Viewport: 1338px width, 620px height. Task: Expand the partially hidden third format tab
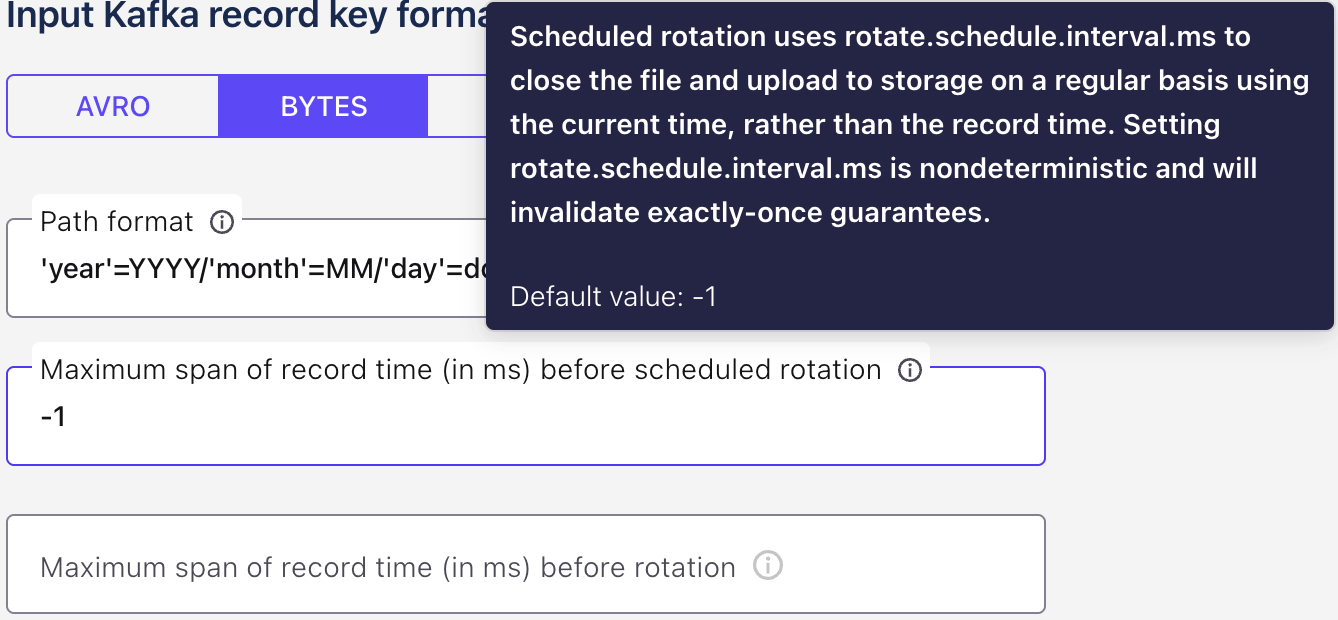(455, 105)
